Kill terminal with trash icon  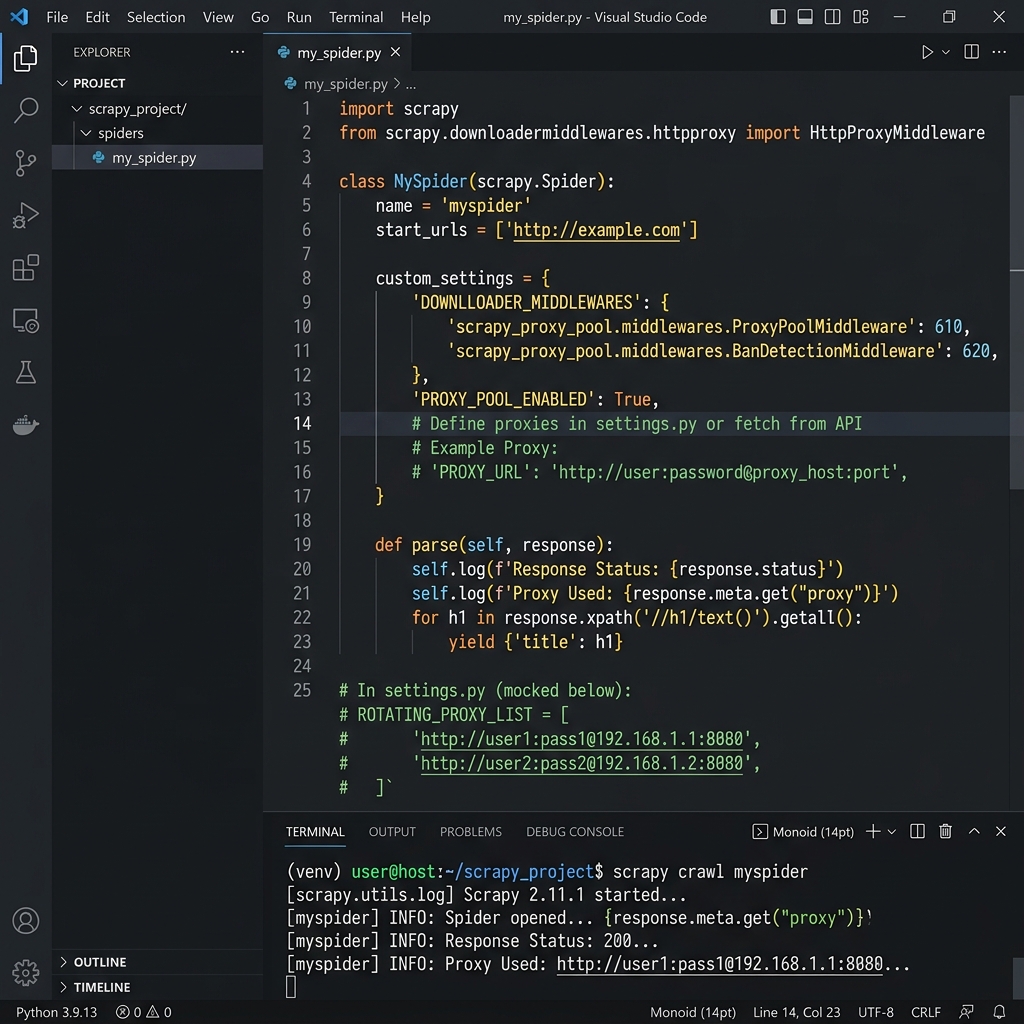pos(945,831)
